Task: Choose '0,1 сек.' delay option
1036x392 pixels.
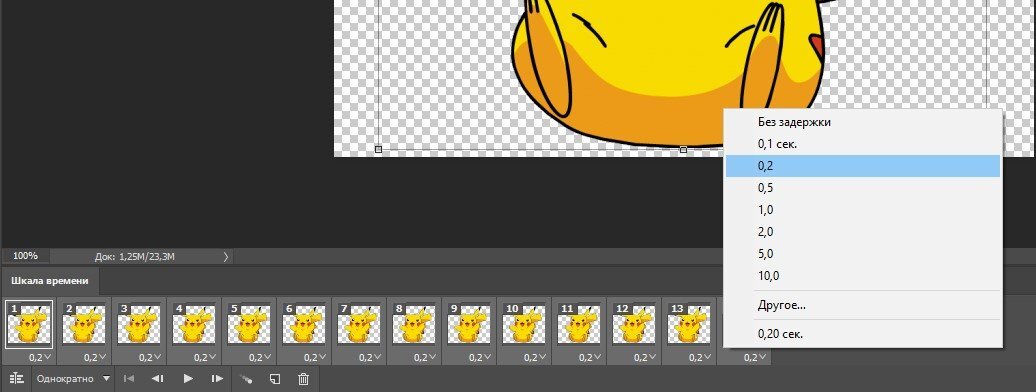Action: pos(862,144)
